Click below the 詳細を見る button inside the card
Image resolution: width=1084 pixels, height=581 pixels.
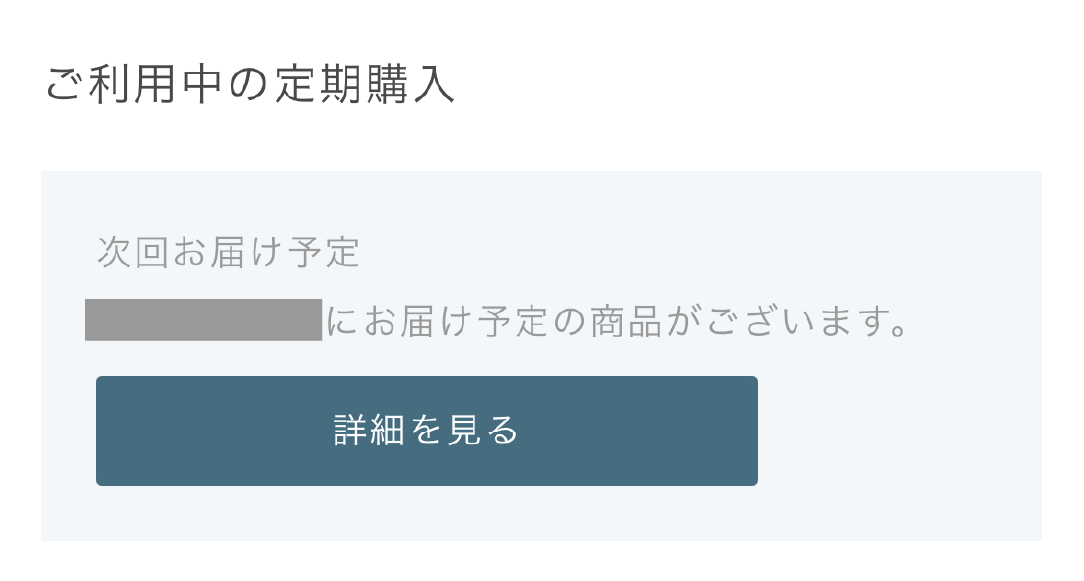click(427, 515)
